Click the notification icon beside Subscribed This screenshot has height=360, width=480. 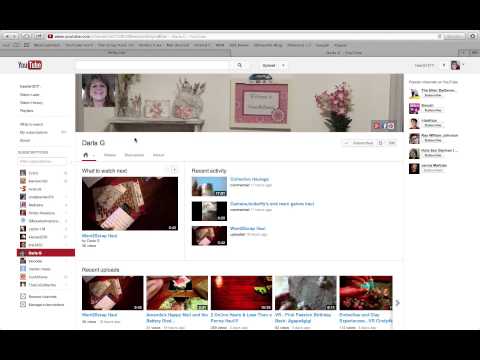(x=380, y=143)
